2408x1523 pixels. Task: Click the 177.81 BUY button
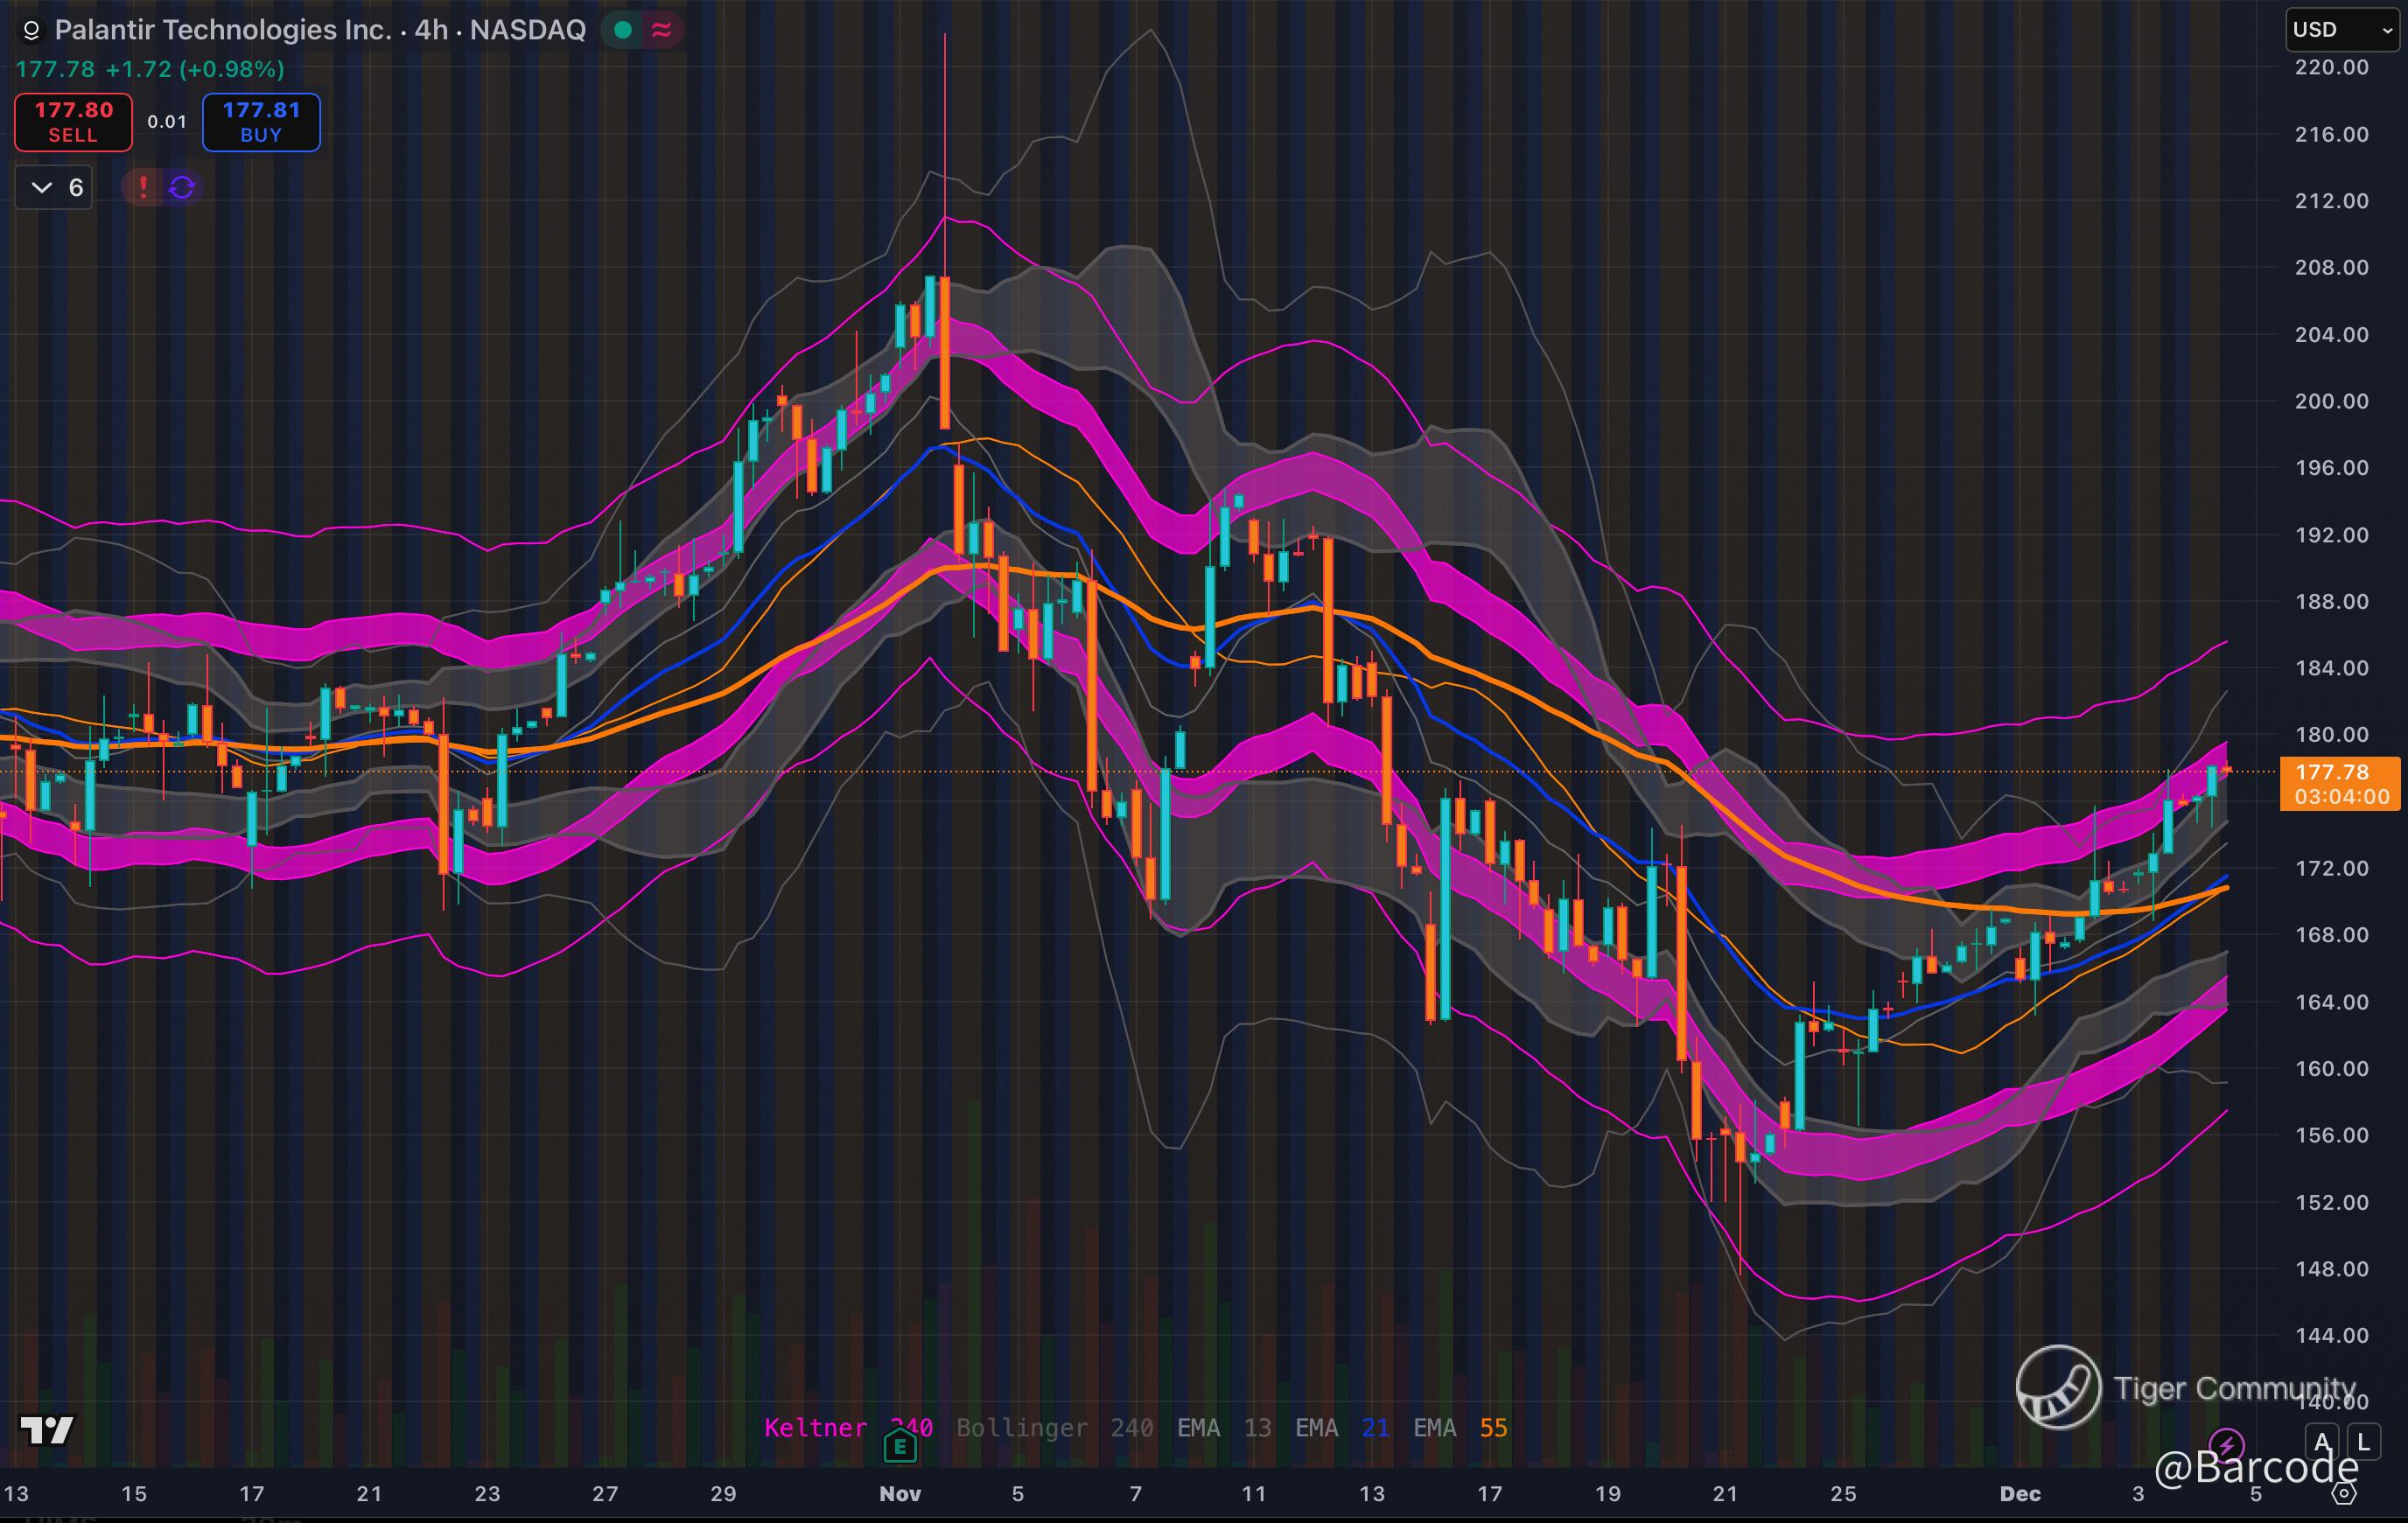261,122
